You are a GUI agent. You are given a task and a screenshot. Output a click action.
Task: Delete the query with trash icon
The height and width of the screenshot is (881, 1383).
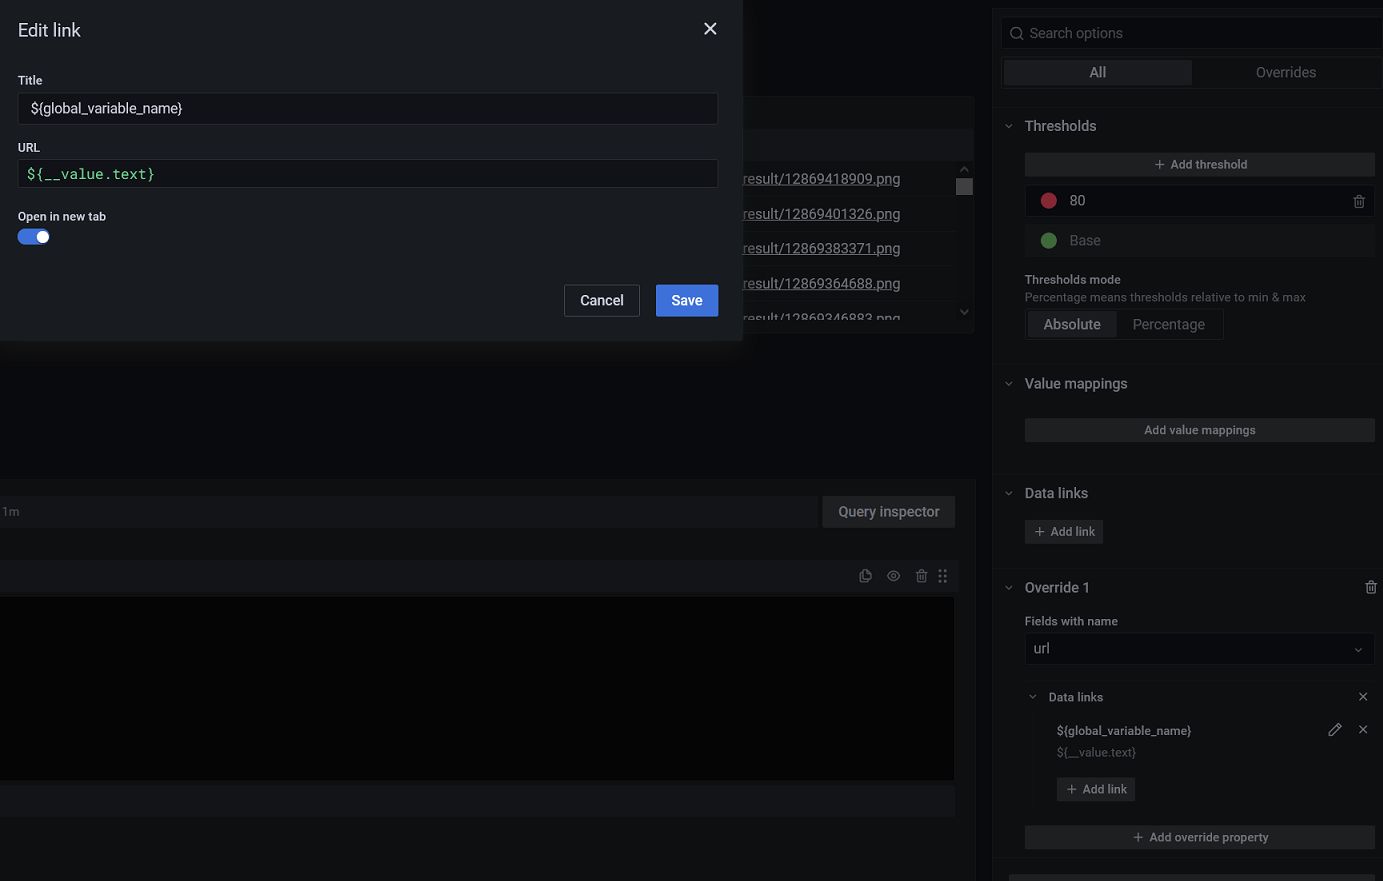click(x=922, y=576)
